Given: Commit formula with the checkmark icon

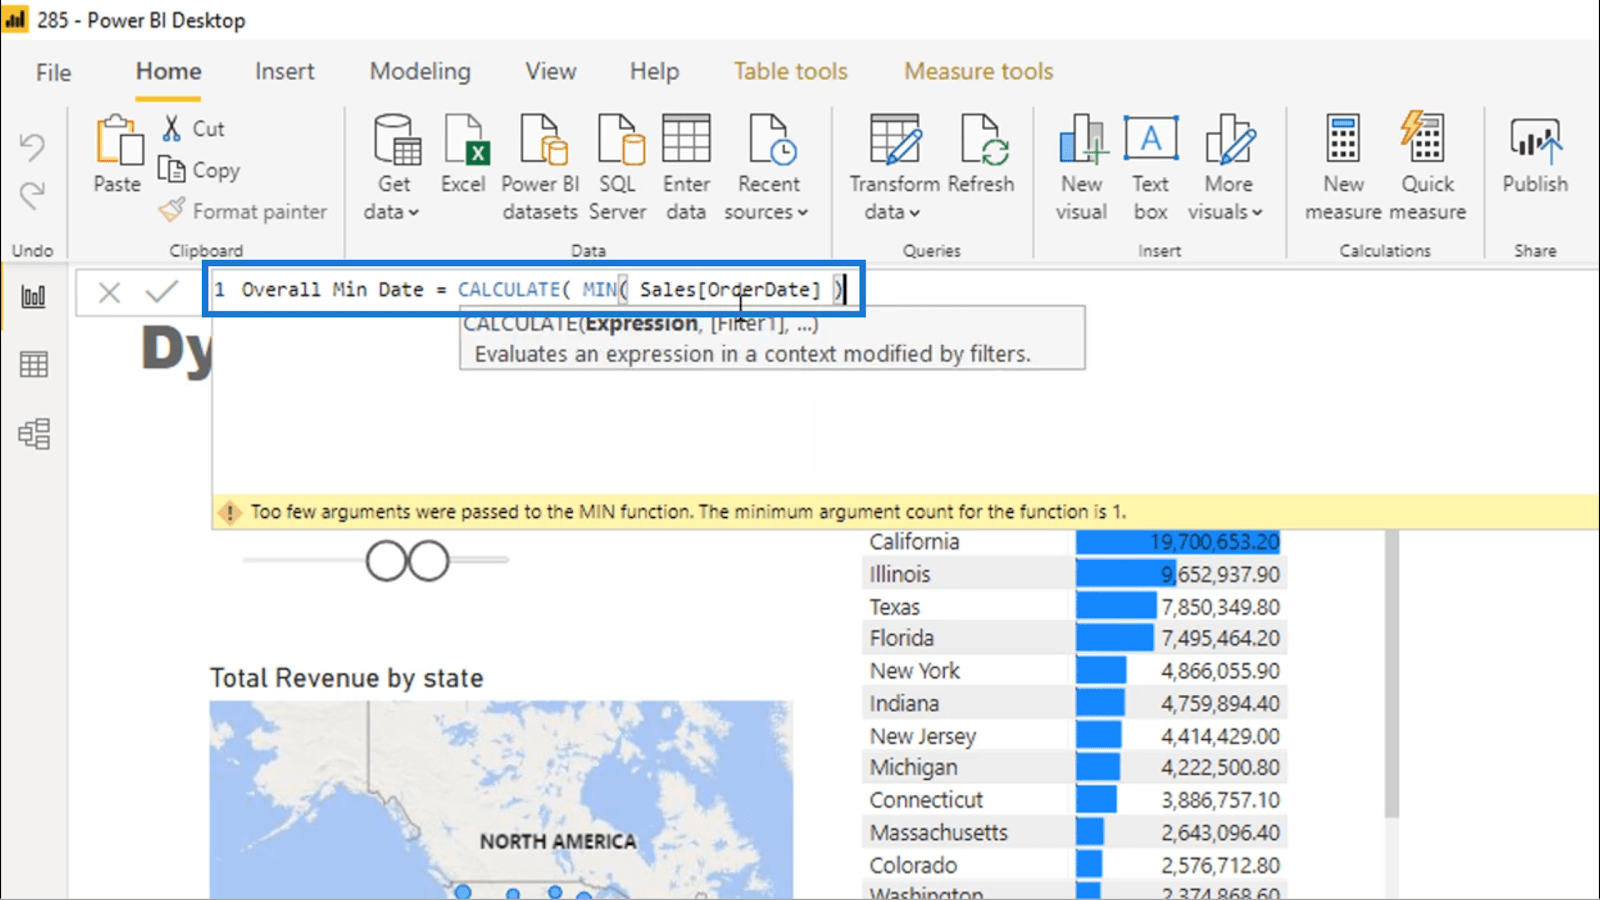Looking at the screenshot, I should (x=161, y=291).
